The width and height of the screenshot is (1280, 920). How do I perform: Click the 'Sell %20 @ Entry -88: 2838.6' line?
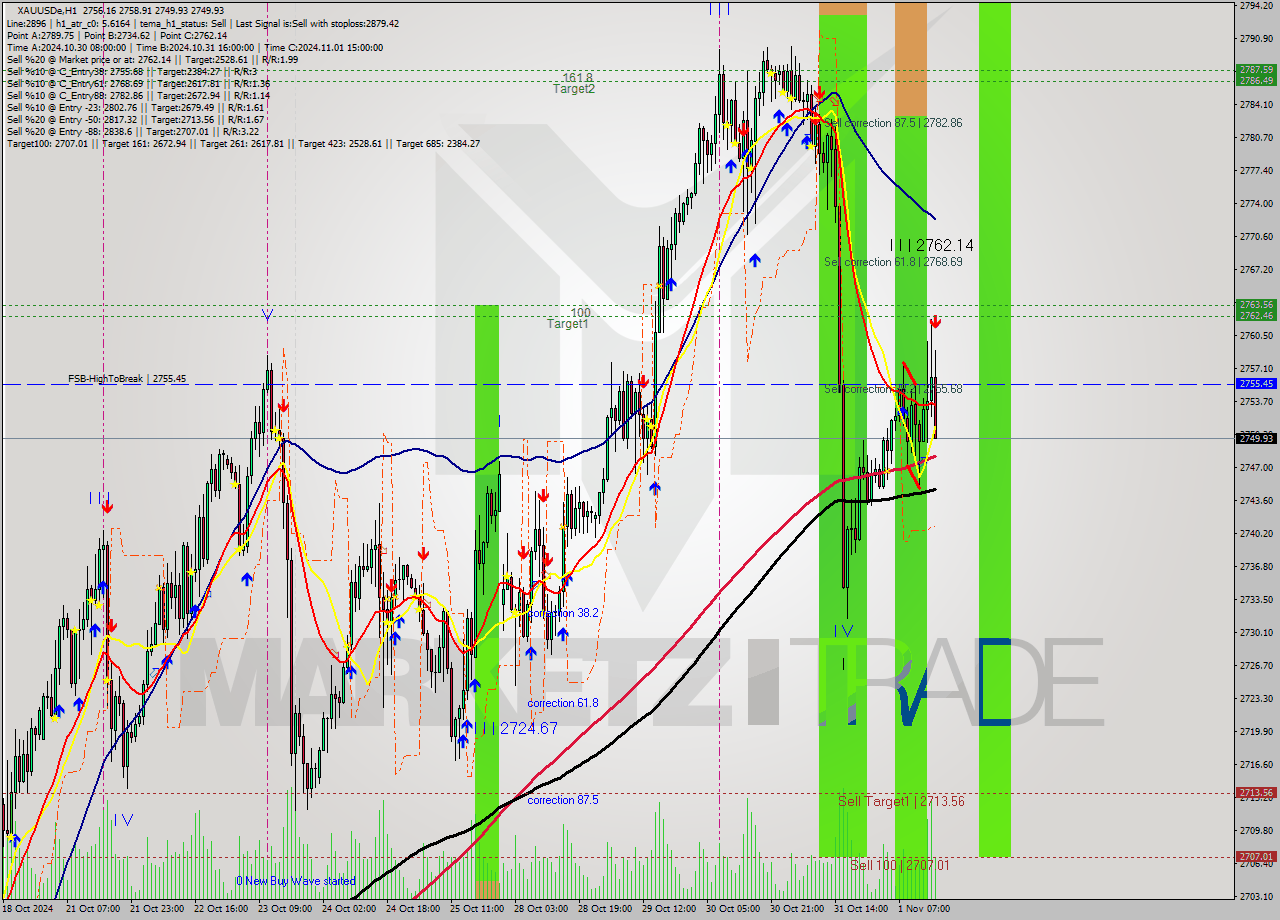click(x=134, y=131)
